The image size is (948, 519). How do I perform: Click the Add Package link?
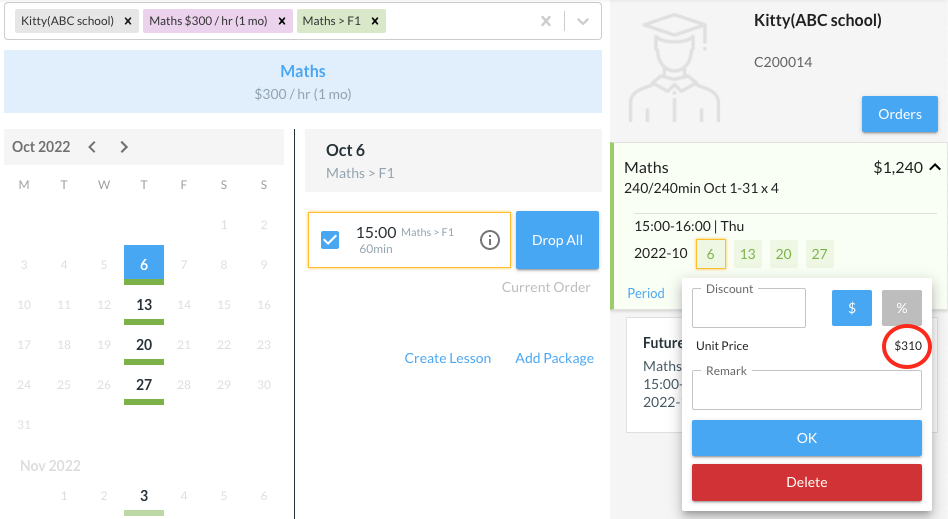click(x=554, y=358)
